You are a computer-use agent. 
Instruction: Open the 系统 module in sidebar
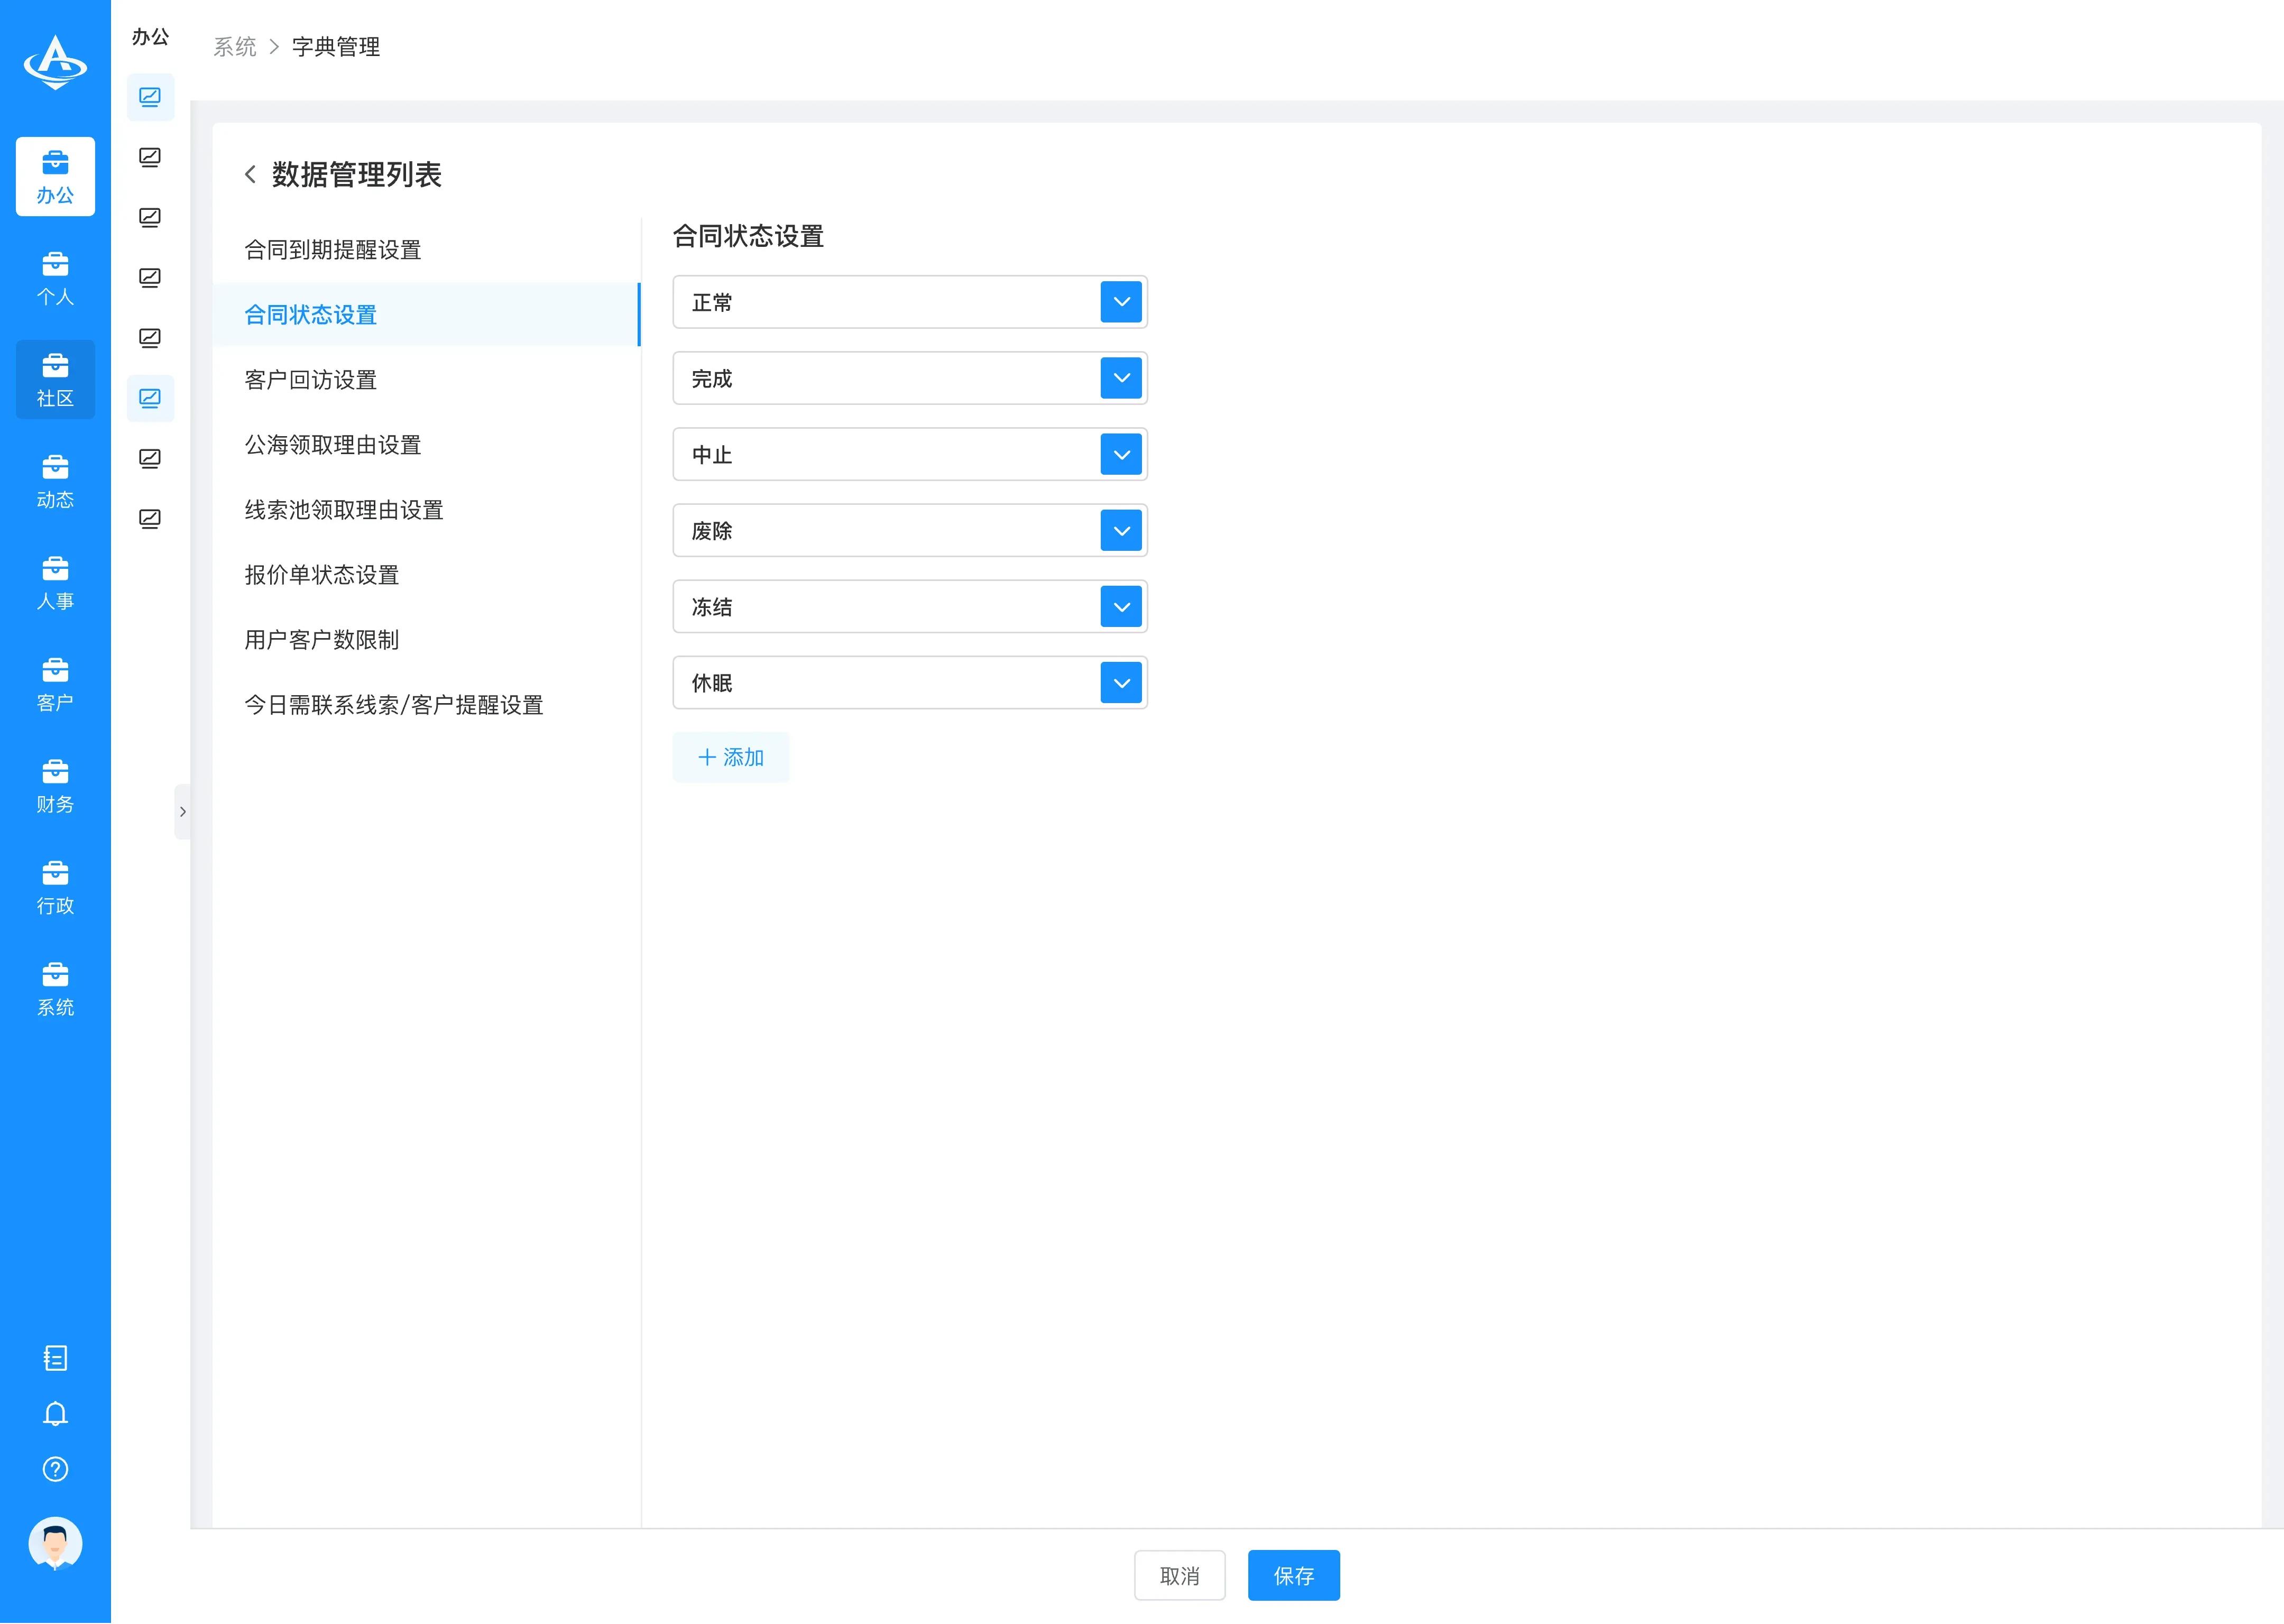point(55,989)
